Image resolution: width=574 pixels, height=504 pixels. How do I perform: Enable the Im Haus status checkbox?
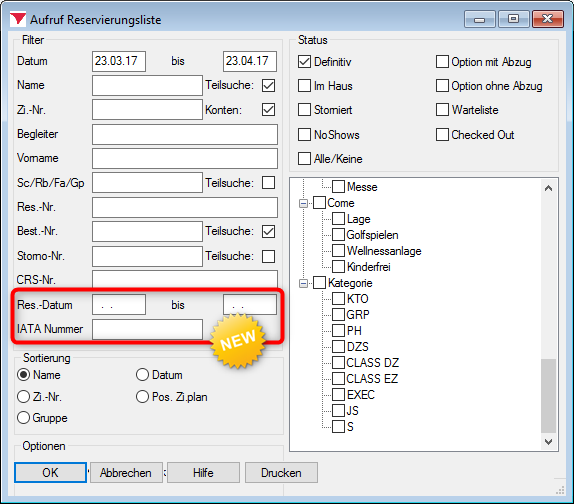304,86
